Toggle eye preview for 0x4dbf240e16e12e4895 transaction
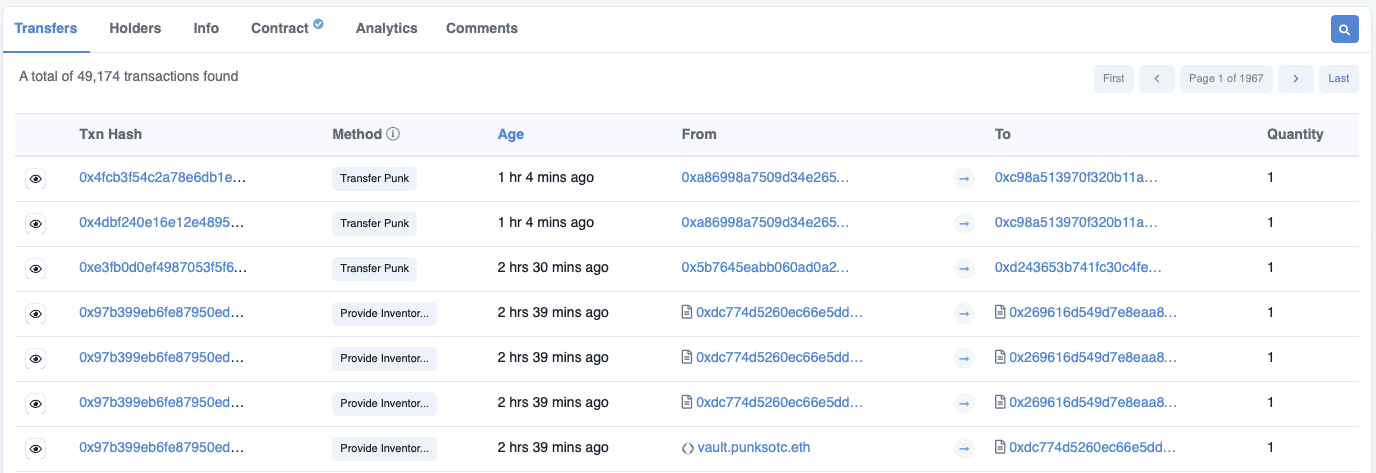Image resolution: width=1376 pixels, height=473 pixels. click(35, 224)
